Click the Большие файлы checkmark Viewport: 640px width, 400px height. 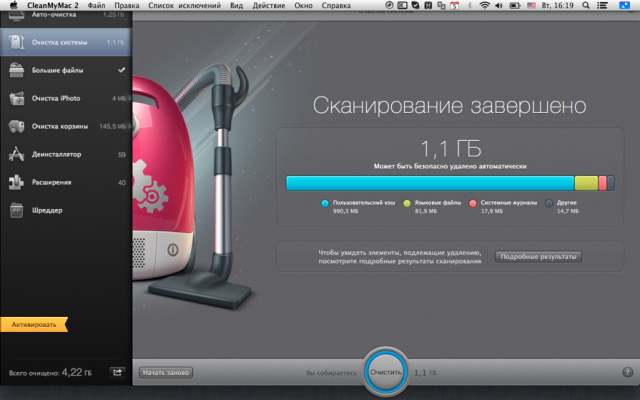pyautogui.click(x=121, y=70)
